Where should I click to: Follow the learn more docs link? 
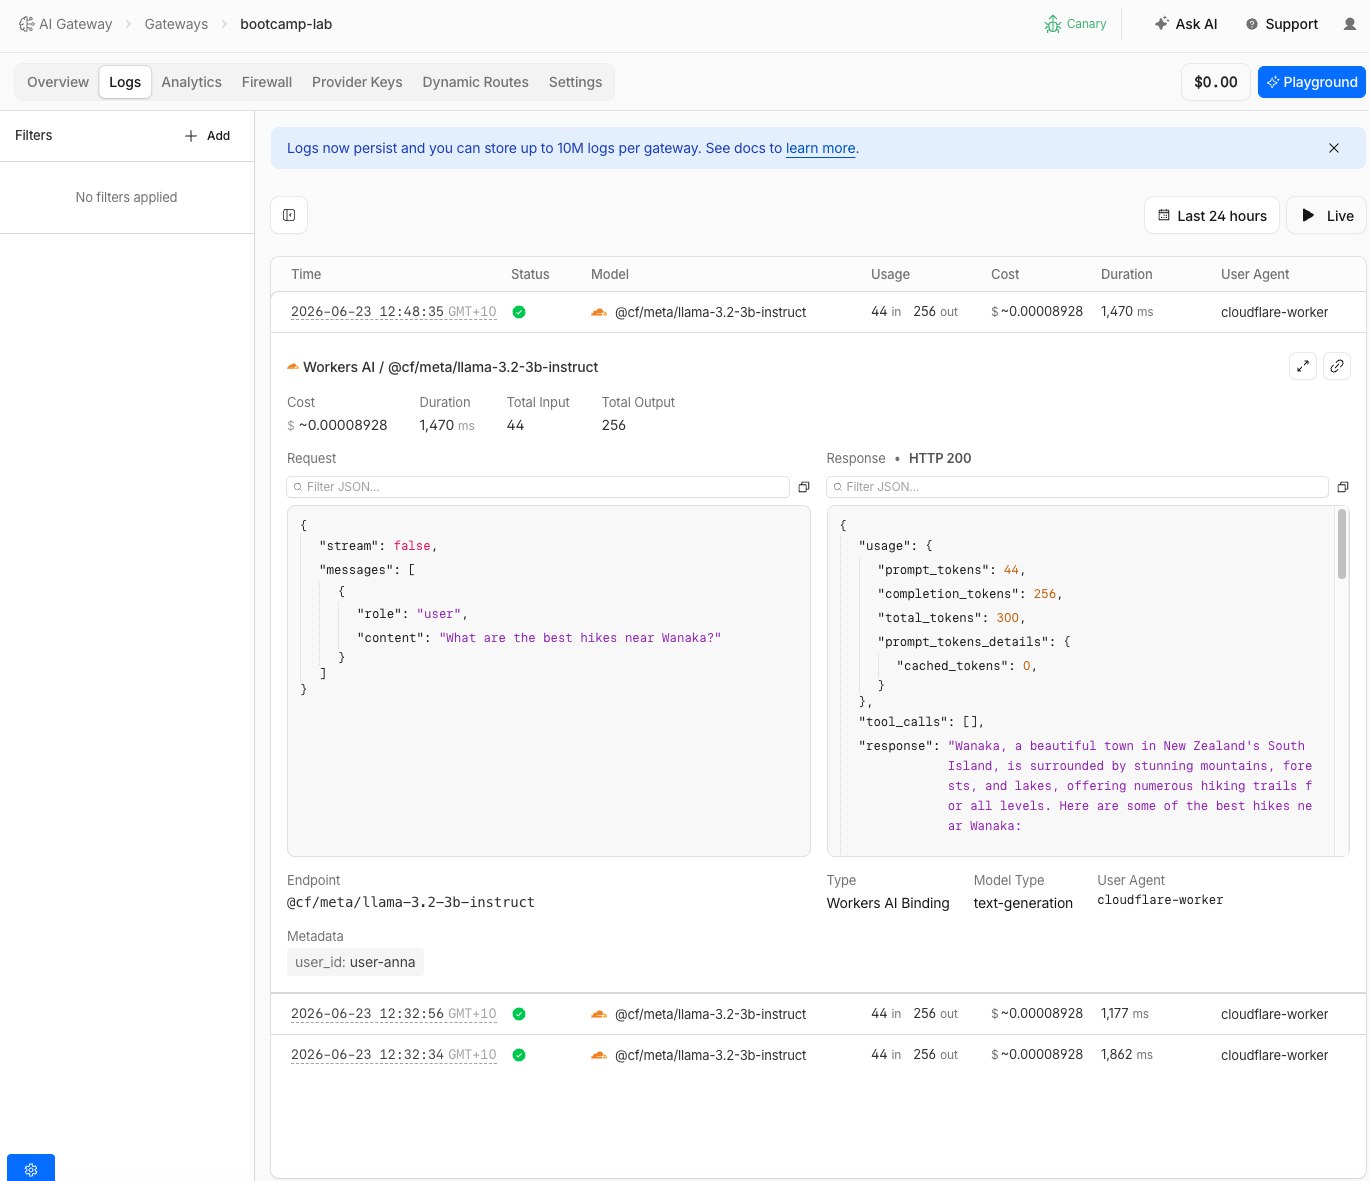820,148
